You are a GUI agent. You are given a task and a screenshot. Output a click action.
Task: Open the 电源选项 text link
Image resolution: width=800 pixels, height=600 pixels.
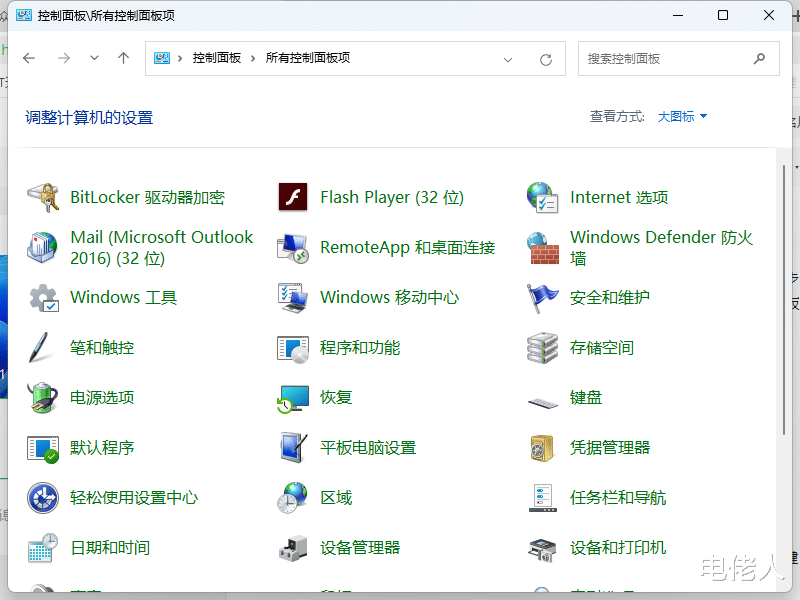tap(102, 397)
